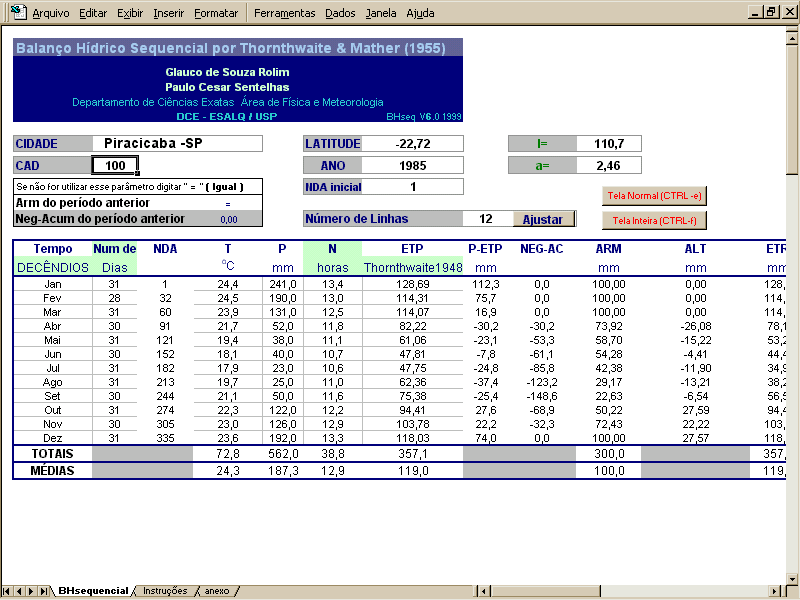Image resolution: width=800 pixels, height=600 pixels.
Task: Click January temperature value 24,4
Action: click(x=228, y=284)
